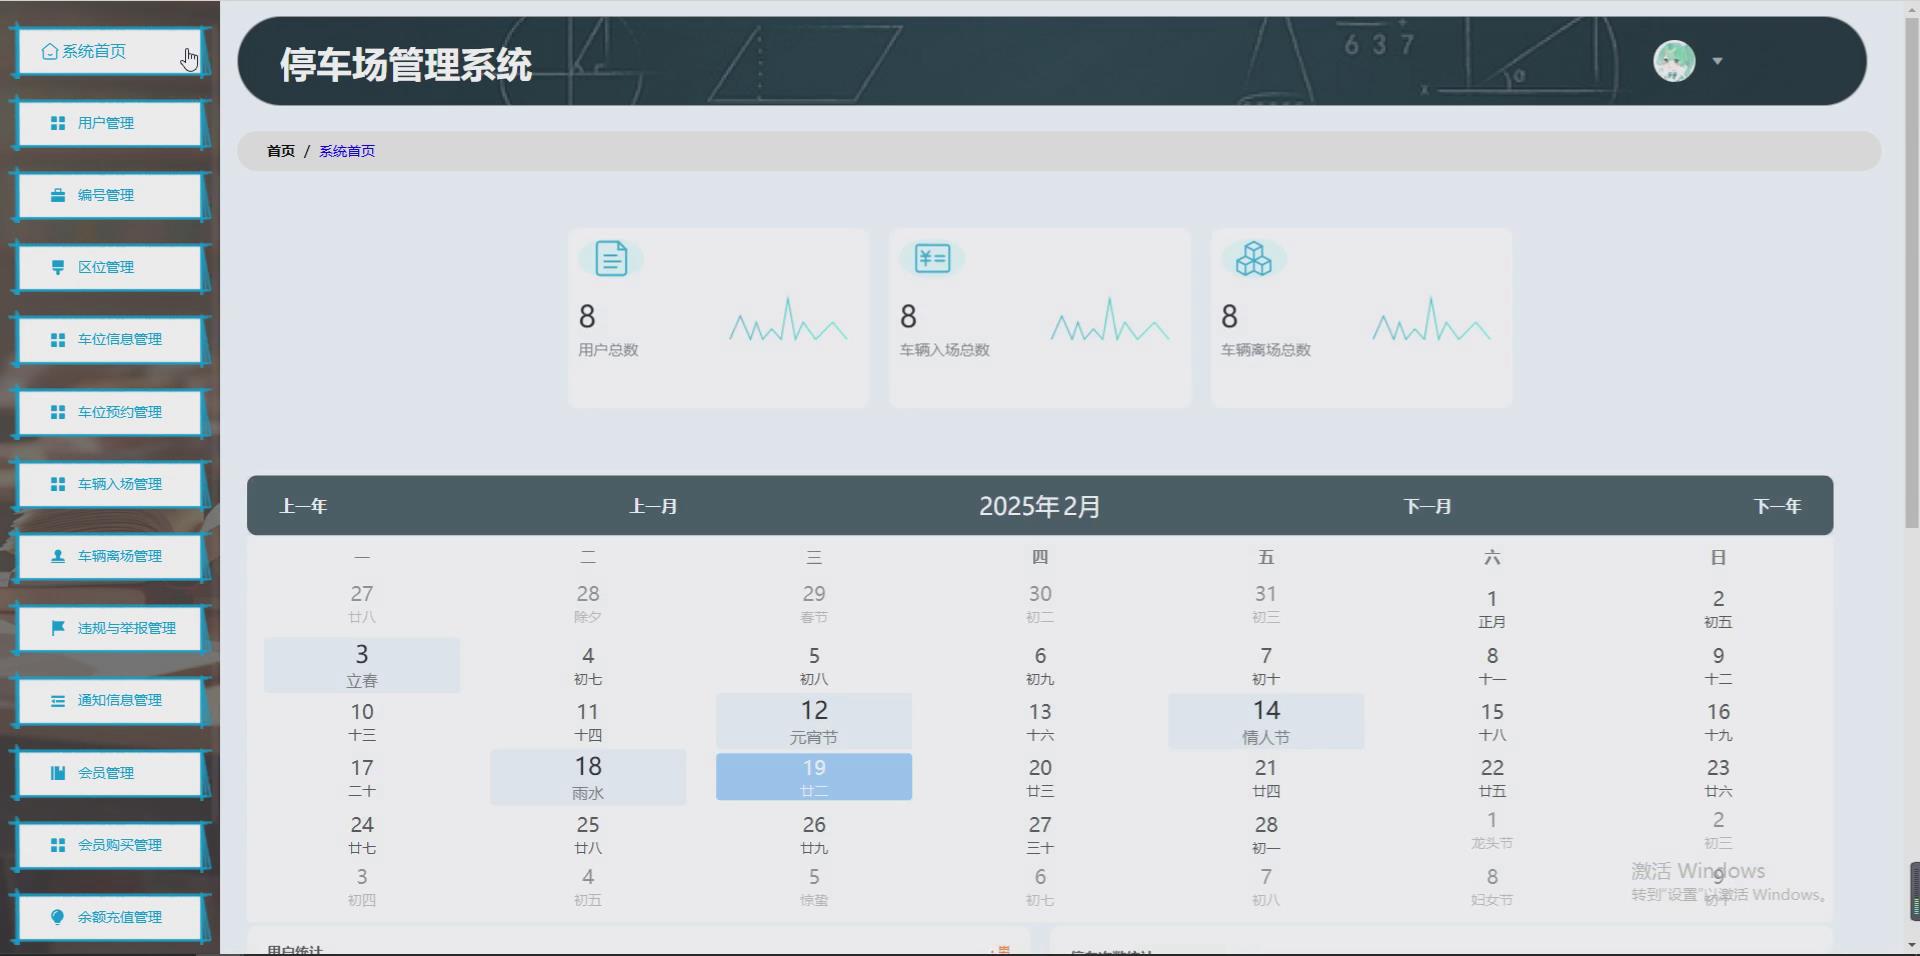Click 系统首页 breadcrumb link
The image size is (1920, 956).
pos(347,151)
